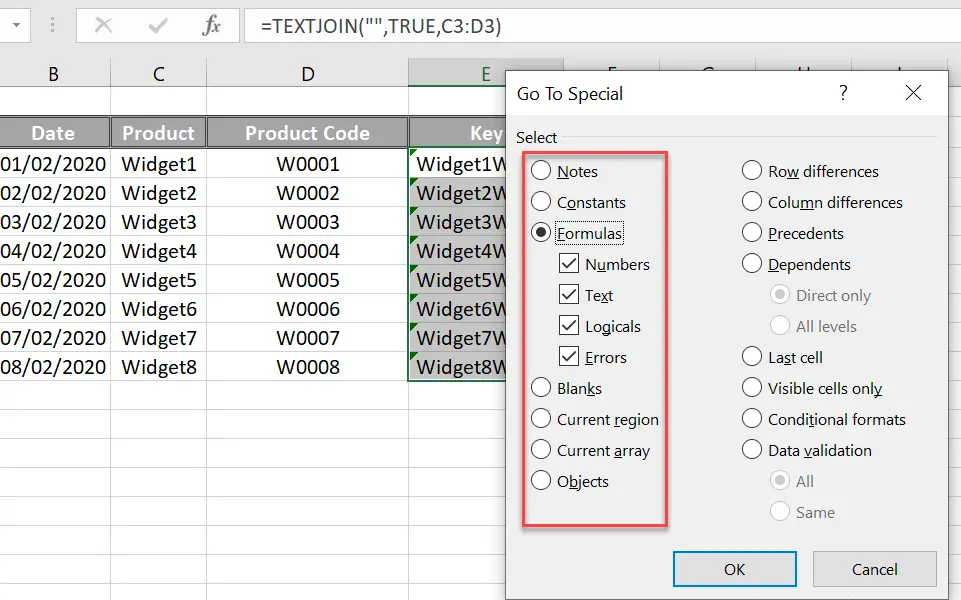Viewport: 961px width, 600px height.
Task: Click the Insert Function fx icon
Action: 211,24
